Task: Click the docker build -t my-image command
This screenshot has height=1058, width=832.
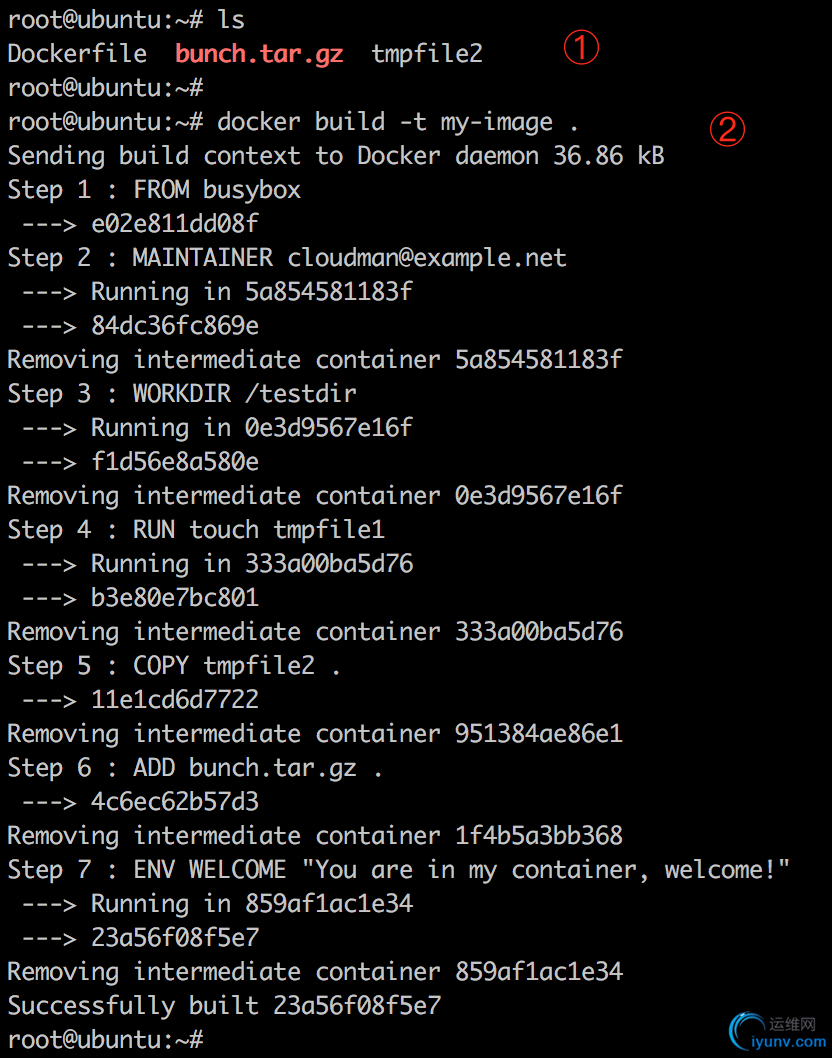Action: [397, 122]
